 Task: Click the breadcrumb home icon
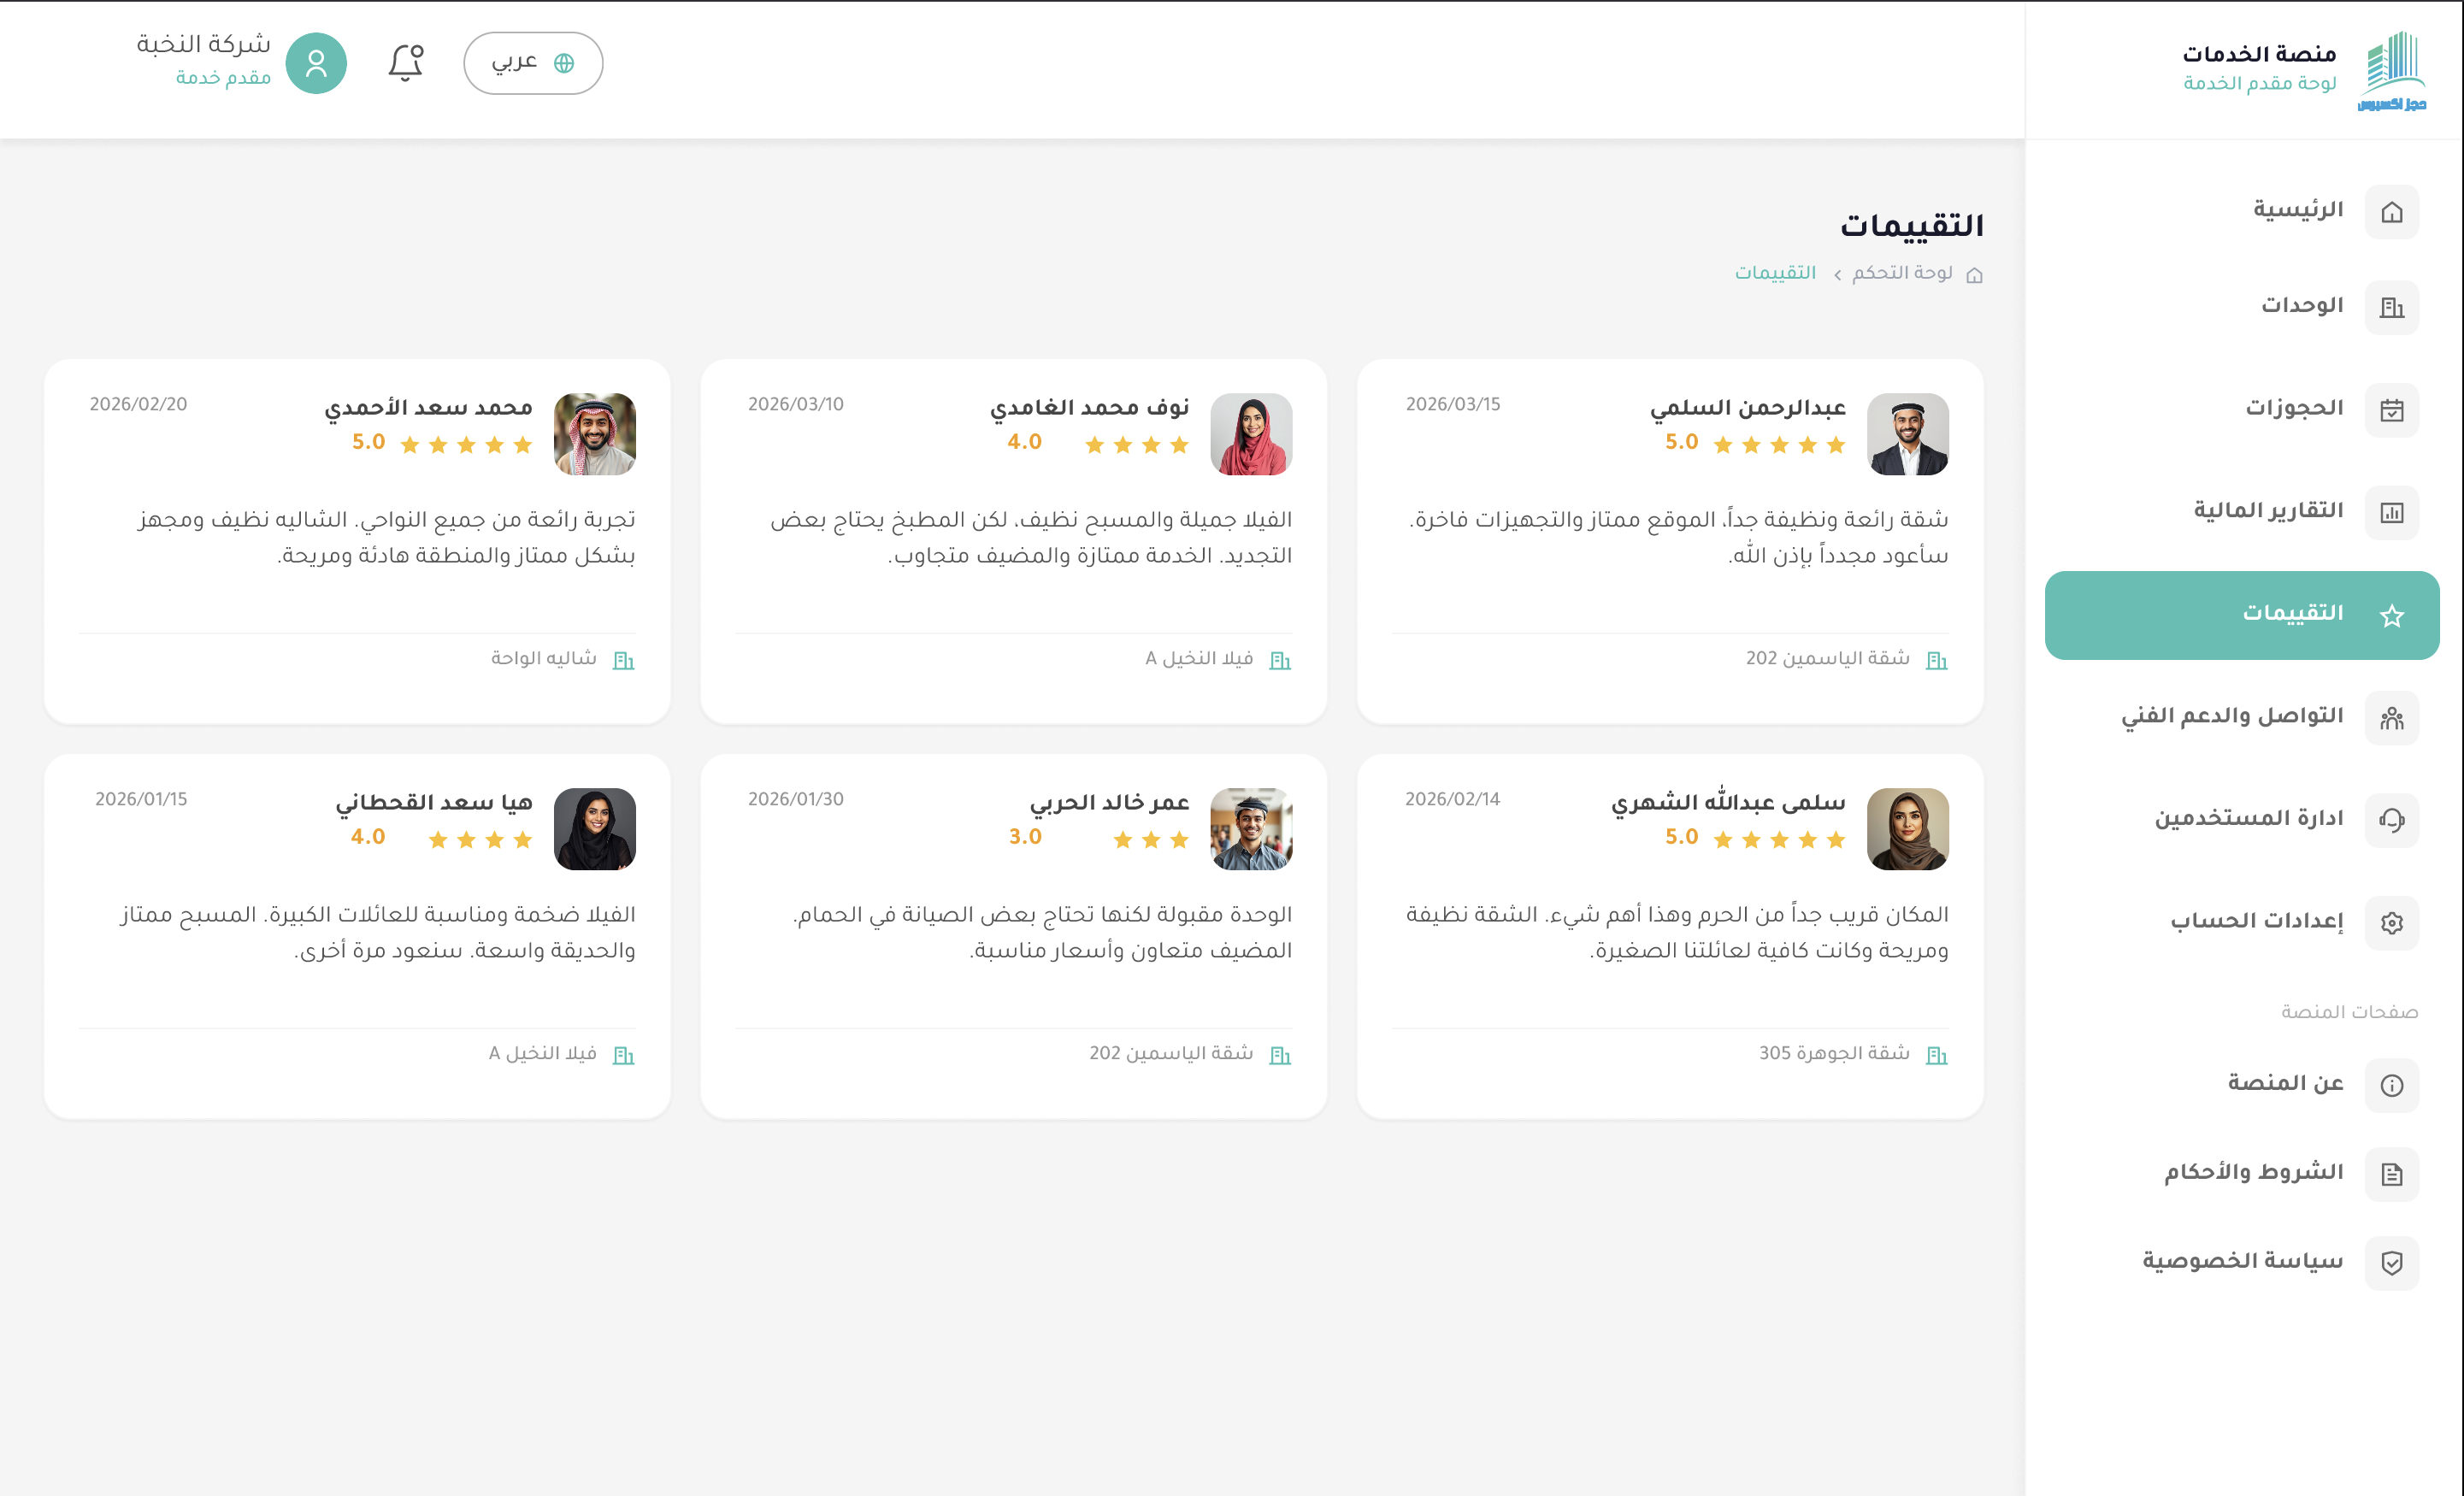[1974, 275]
